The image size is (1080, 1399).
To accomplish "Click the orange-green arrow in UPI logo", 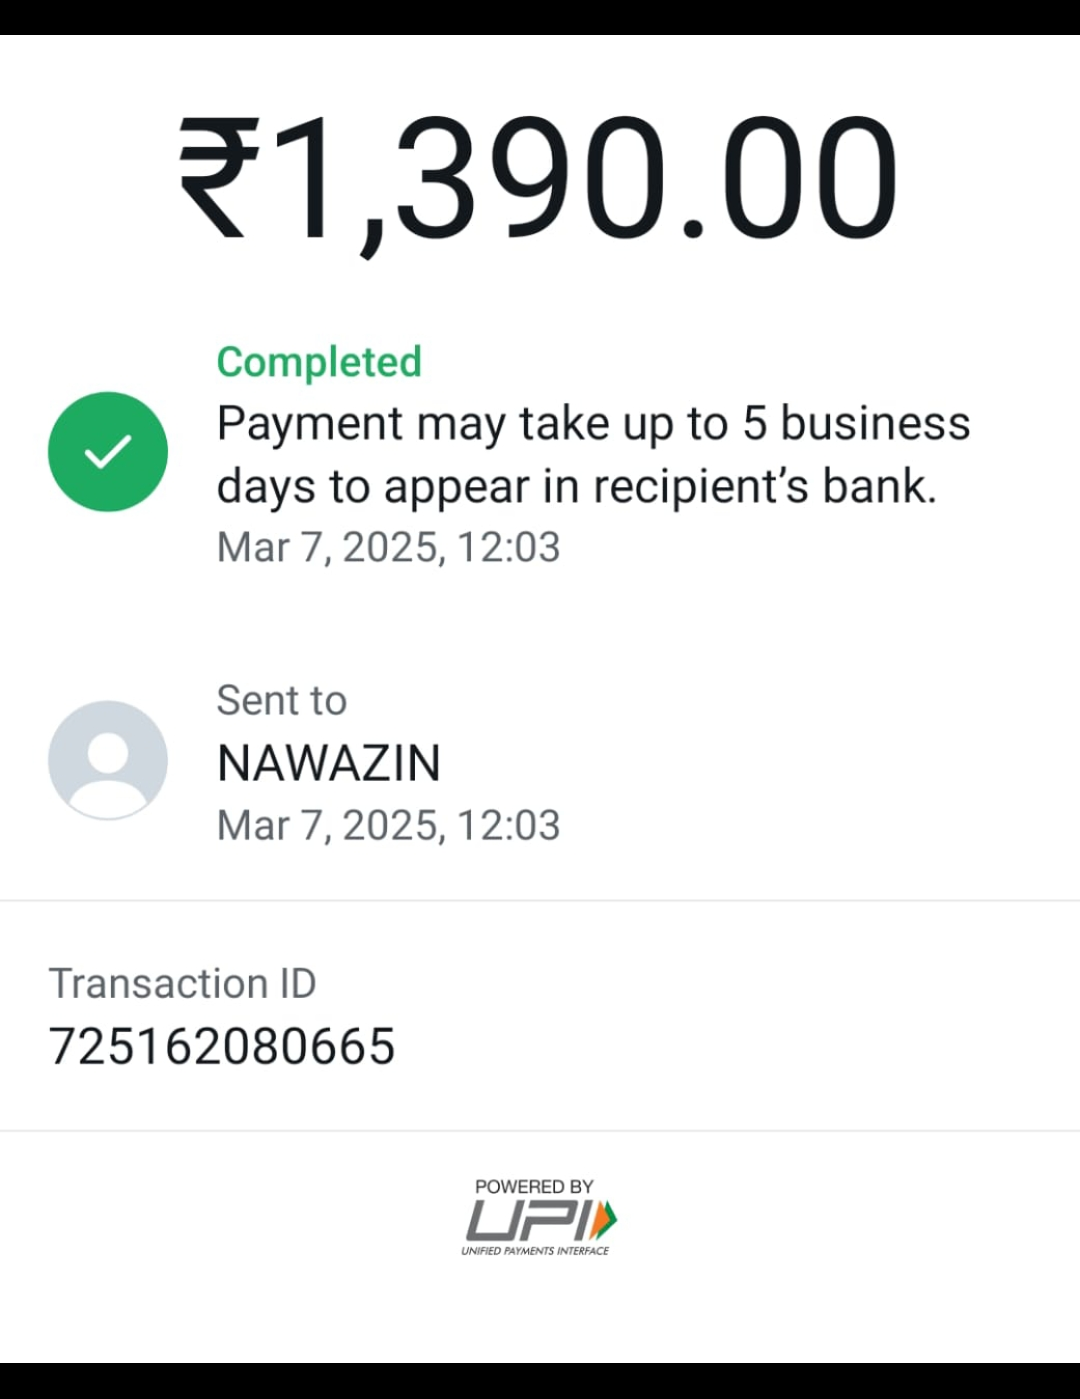I will point(604,1220).
